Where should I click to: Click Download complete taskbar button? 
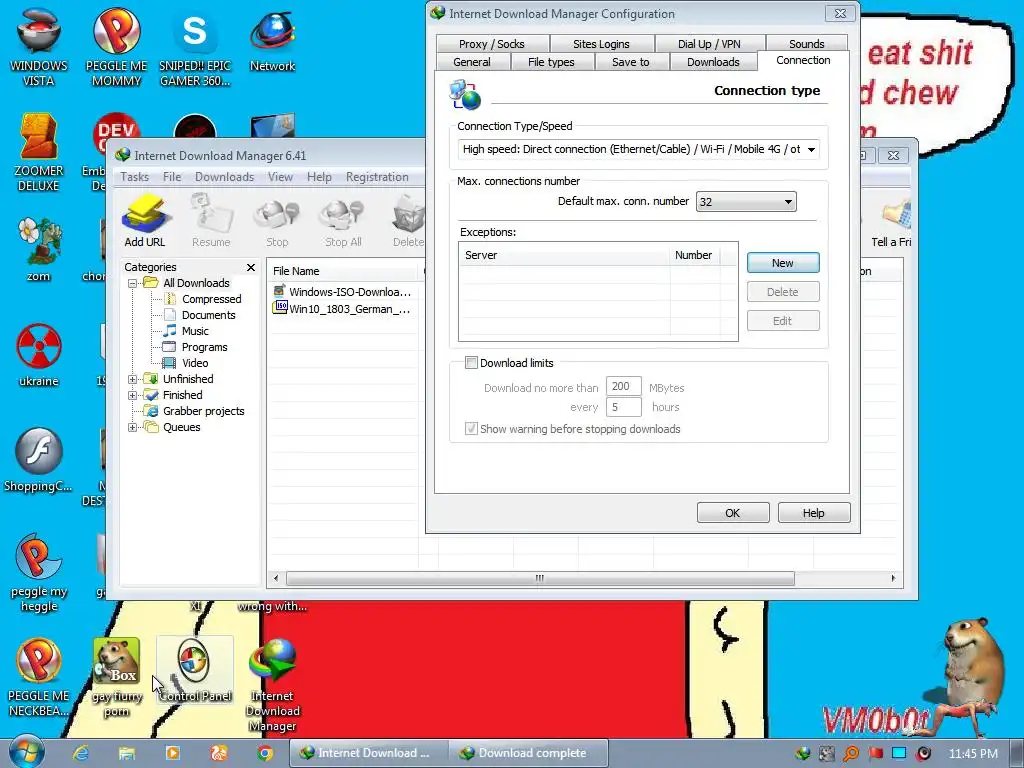[528, 753]
